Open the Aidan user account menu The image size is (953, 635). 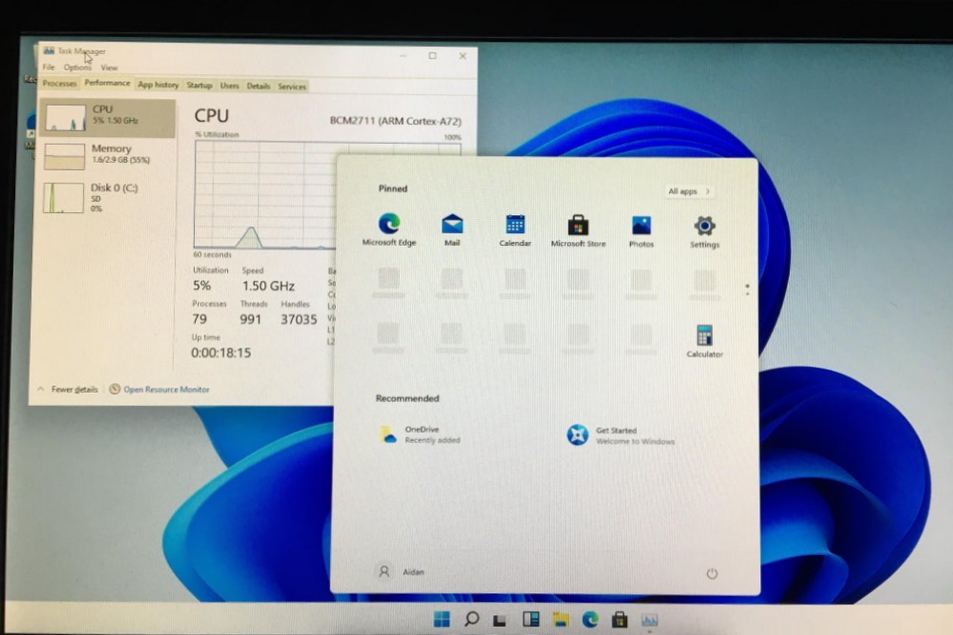(x=401, y=572)
